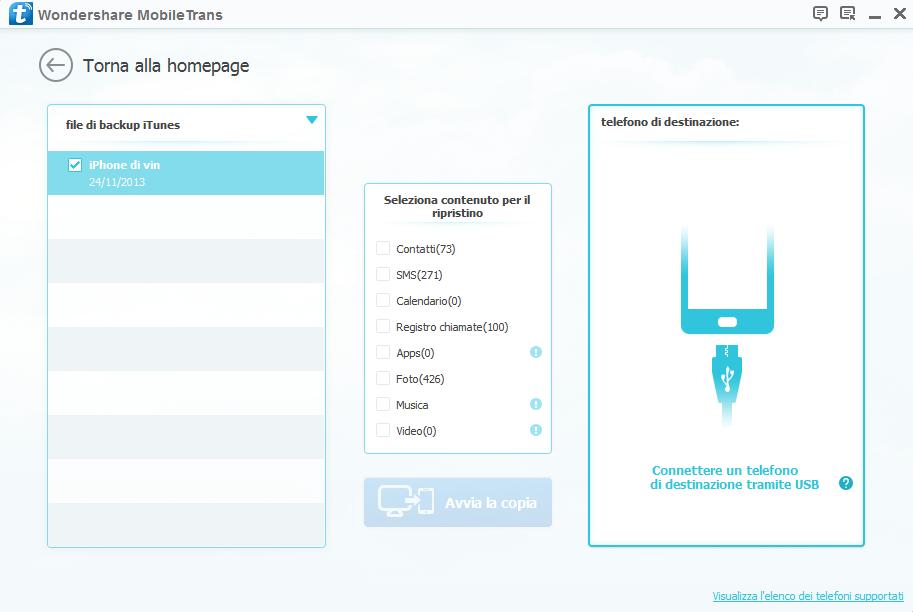This screenshot has height=612, width=913.
Task: Click Connettere un telefono di destinazione text
Action: pyautogui.click(x=735, y=477)
